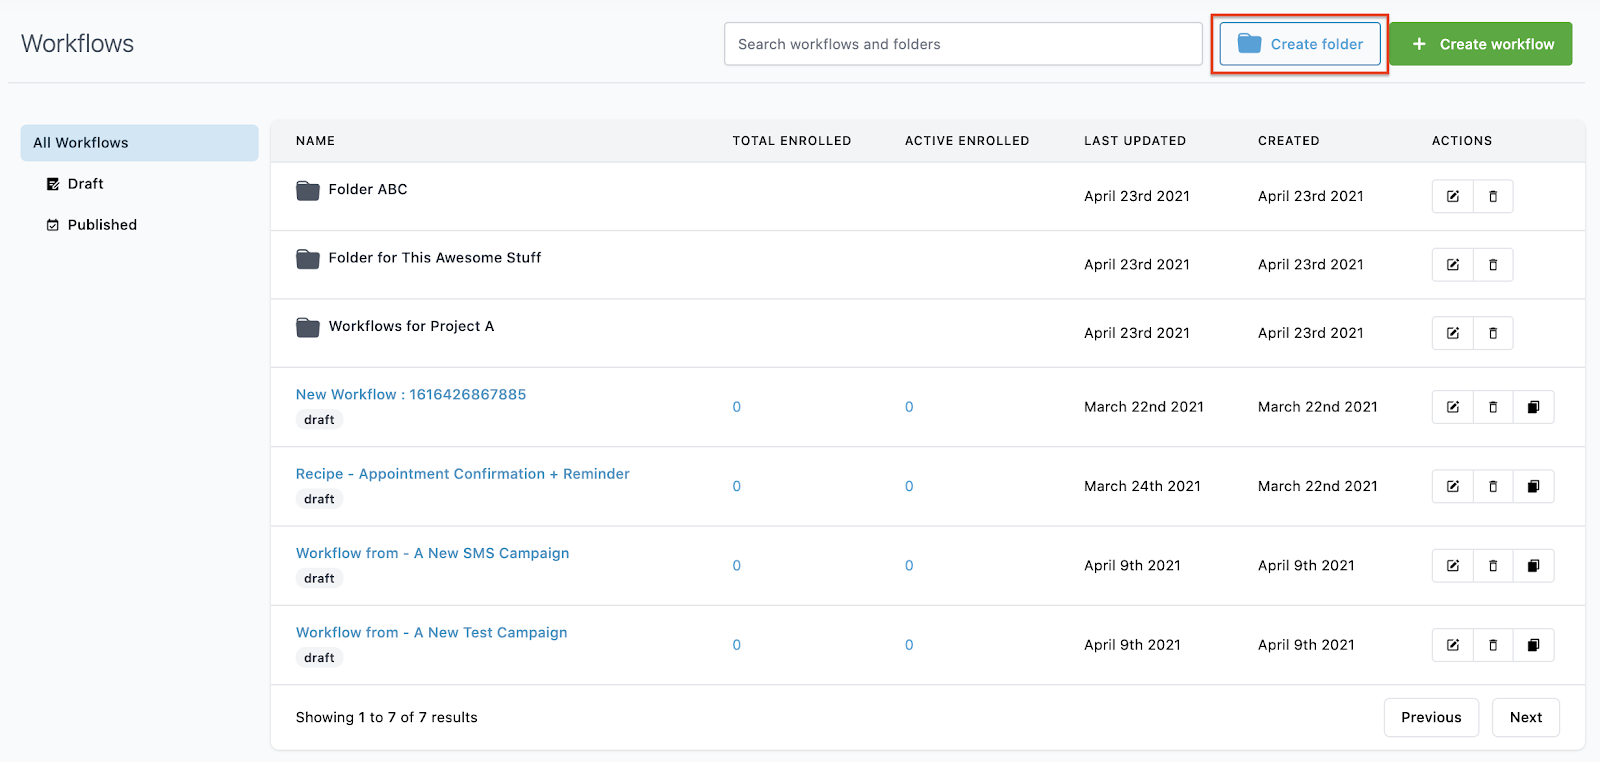
Task: Delete Folder ABC using trash icon
Action: 1493,197
